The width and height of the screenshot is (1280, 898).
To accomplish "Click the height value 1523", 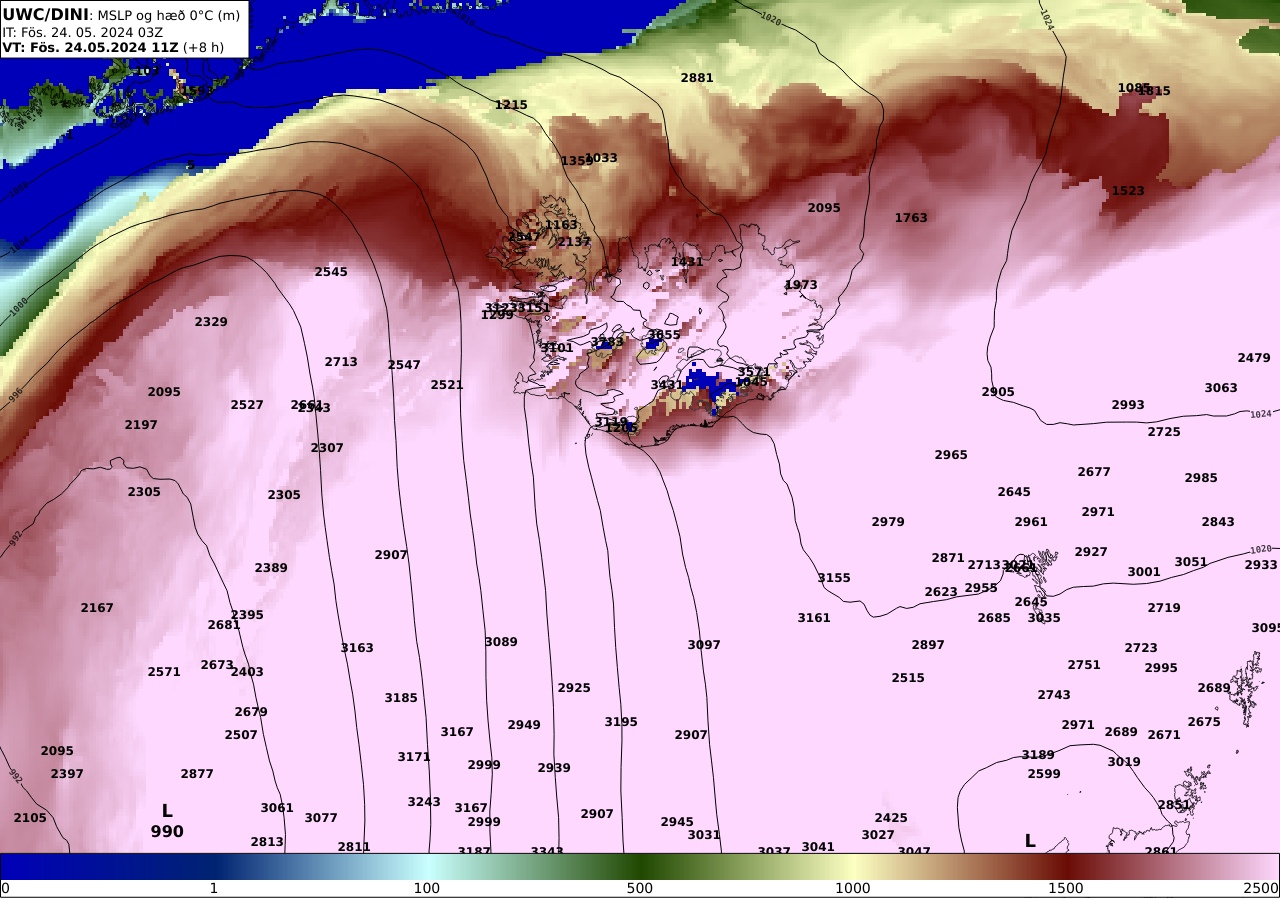I will [1128, 191].
